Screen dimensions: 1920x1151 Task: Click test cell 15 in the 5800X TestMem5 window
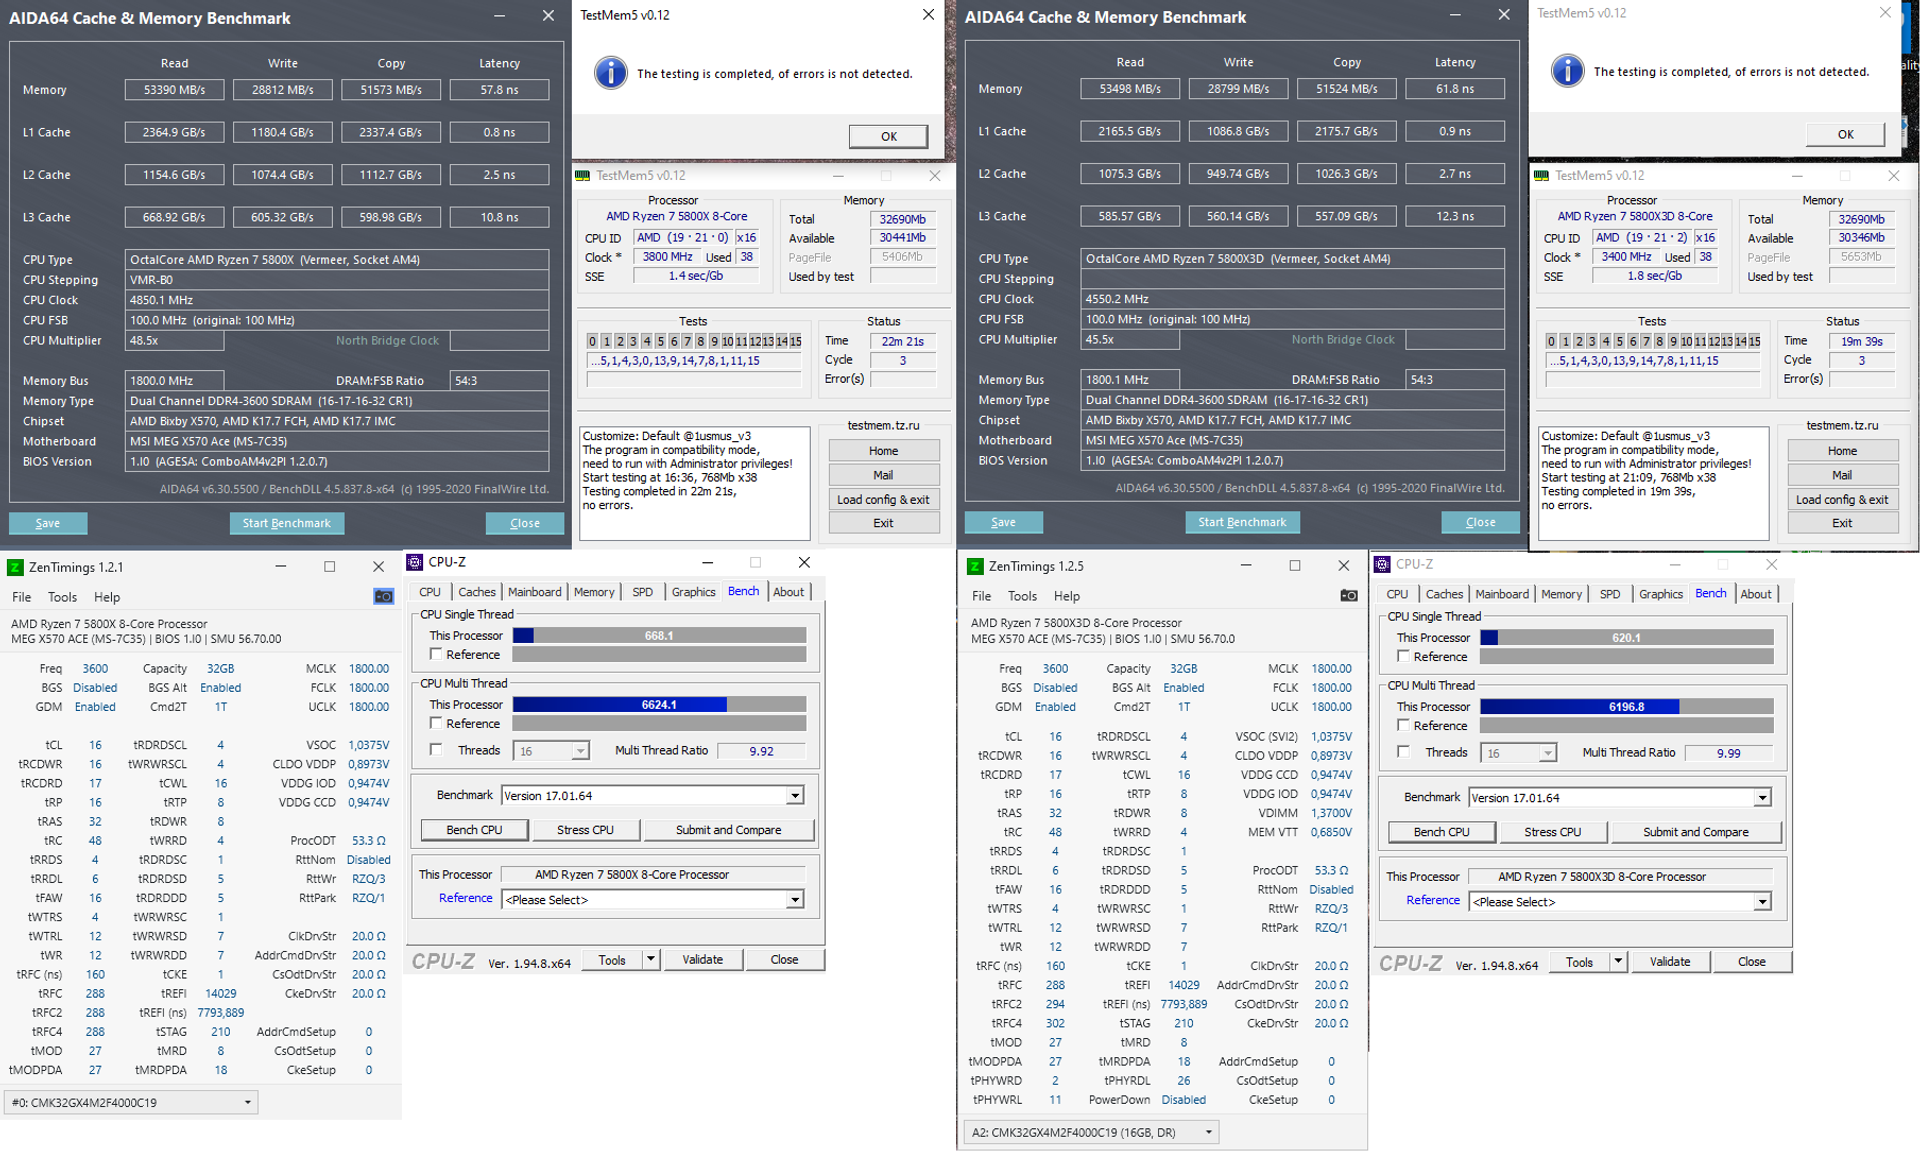click(x=796, y=341)
